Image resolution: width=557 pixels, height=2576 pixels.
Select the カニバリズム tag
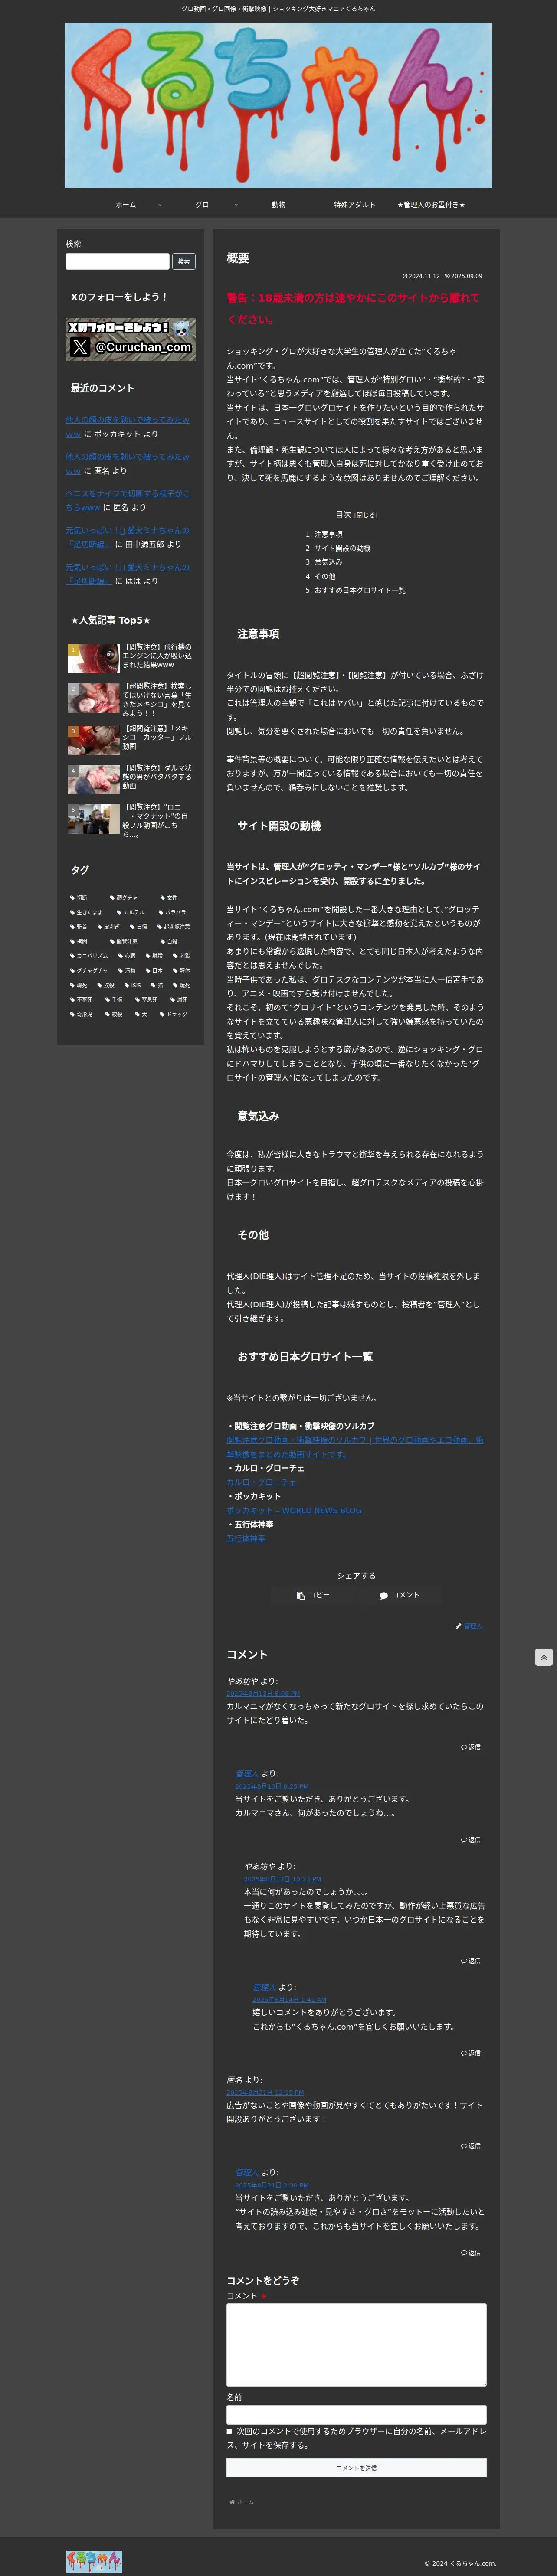[x=89, y=956]
